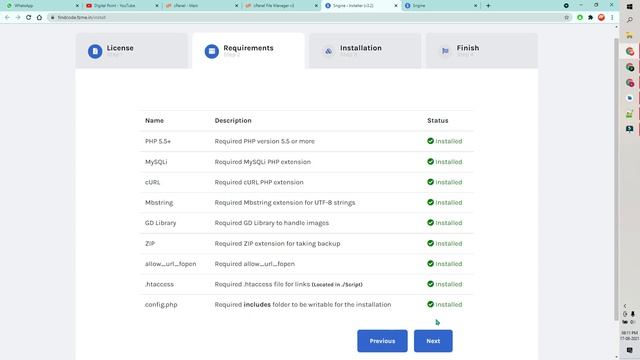640x360 pixels.
Task: Open the Windows Start button
Action: click(630, 6)
